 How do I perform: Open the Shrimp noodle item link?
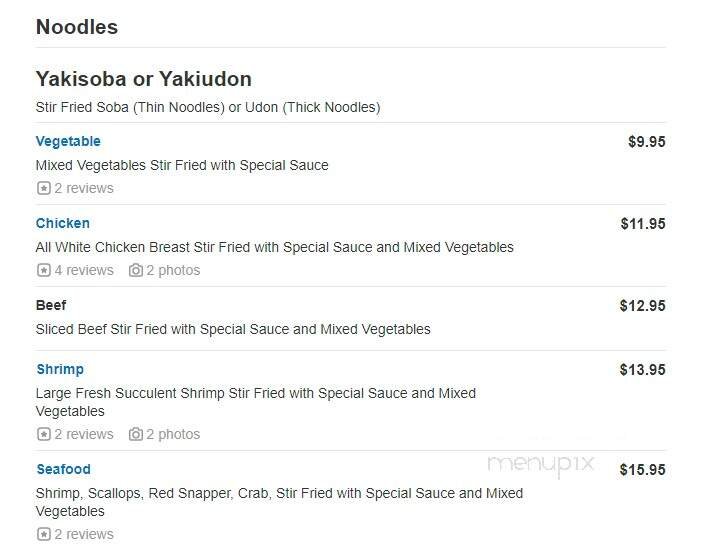(x=60, y=370)
